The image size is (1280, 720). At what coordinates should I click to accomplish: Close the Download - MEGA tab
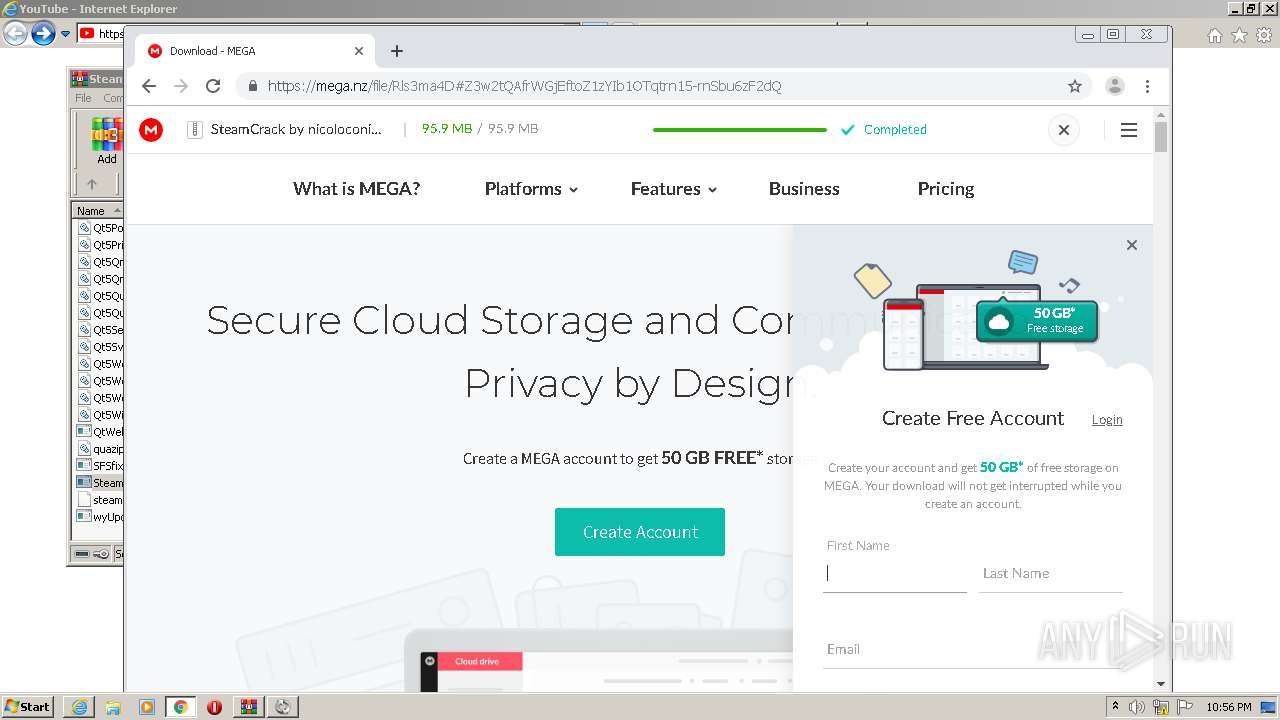(359, 51)
